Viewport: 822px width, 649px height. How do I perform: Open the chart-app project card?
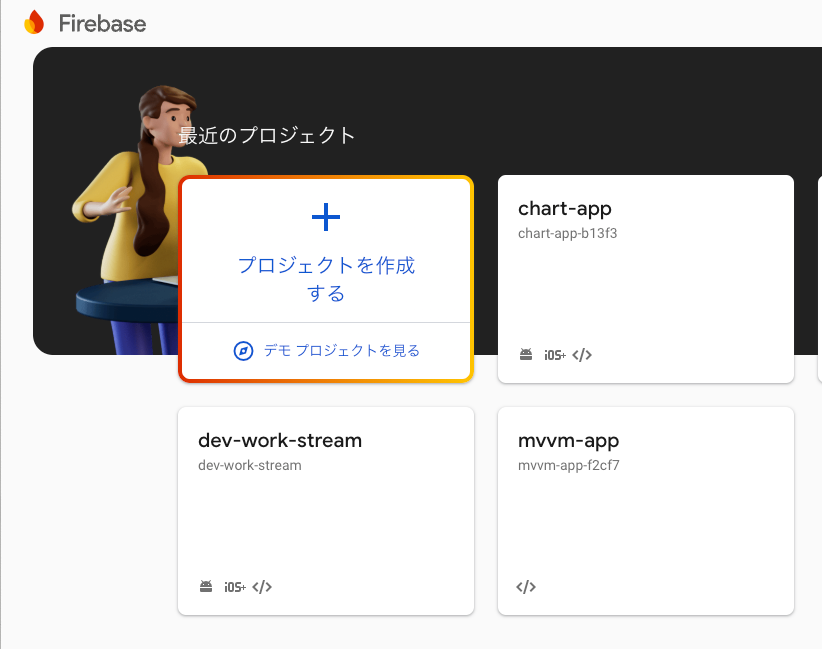pyautogui.click(x=646, y=279)
